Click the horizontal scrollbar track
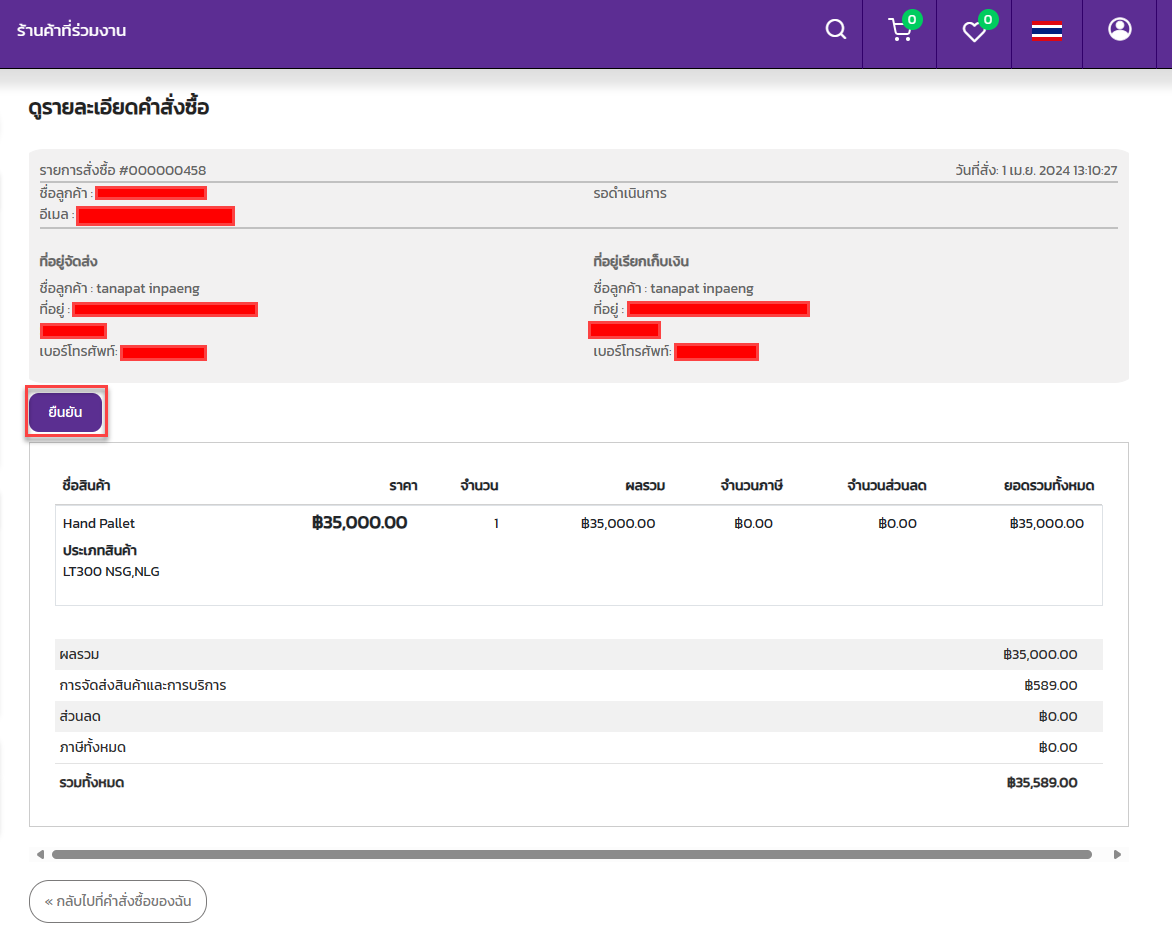The image size is (1172, 934). (x=571, y=855)
